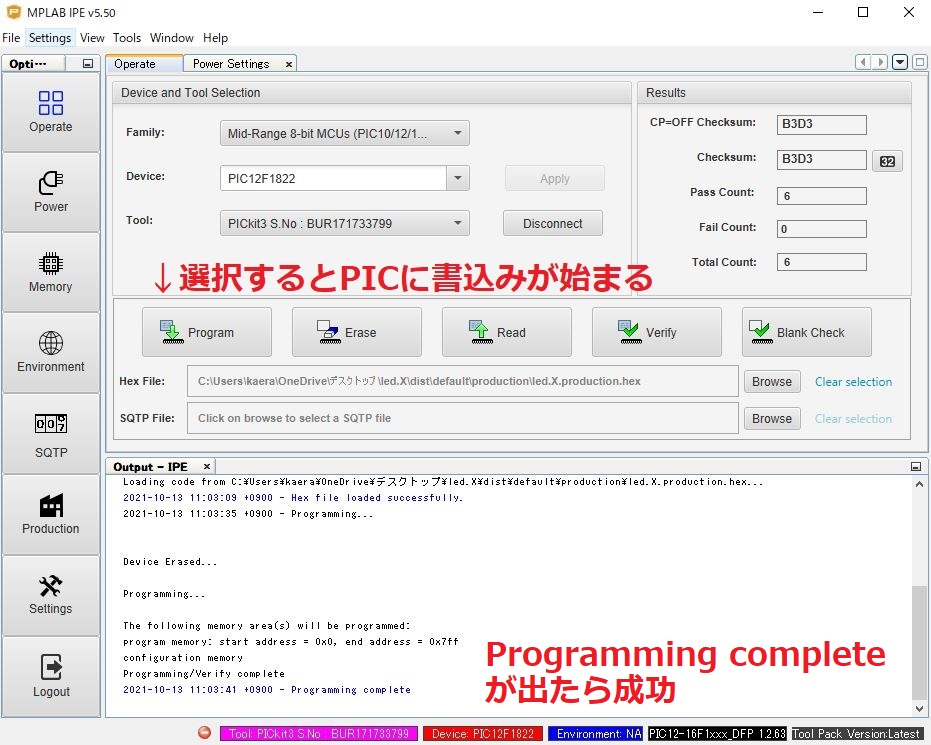The width and height of the screenshot is (931, 745).
Task: Click the Device PIC12F1822 text field
Action: point(333,178)
